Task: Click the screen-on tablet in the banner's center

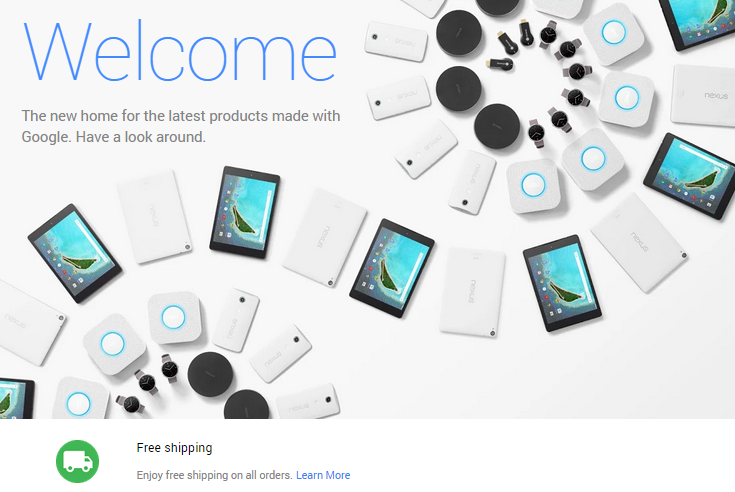Action: click(392, 268)
